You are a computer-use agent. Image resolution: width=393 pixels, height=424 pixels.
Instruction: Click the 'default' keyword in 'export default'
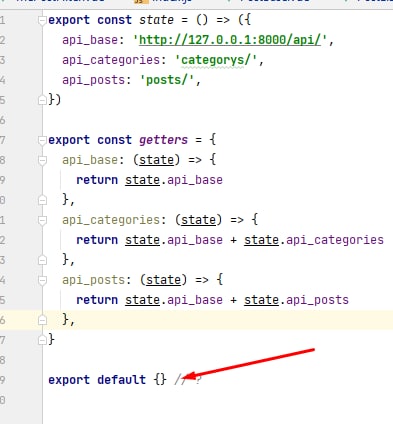[x=121, y=380]
